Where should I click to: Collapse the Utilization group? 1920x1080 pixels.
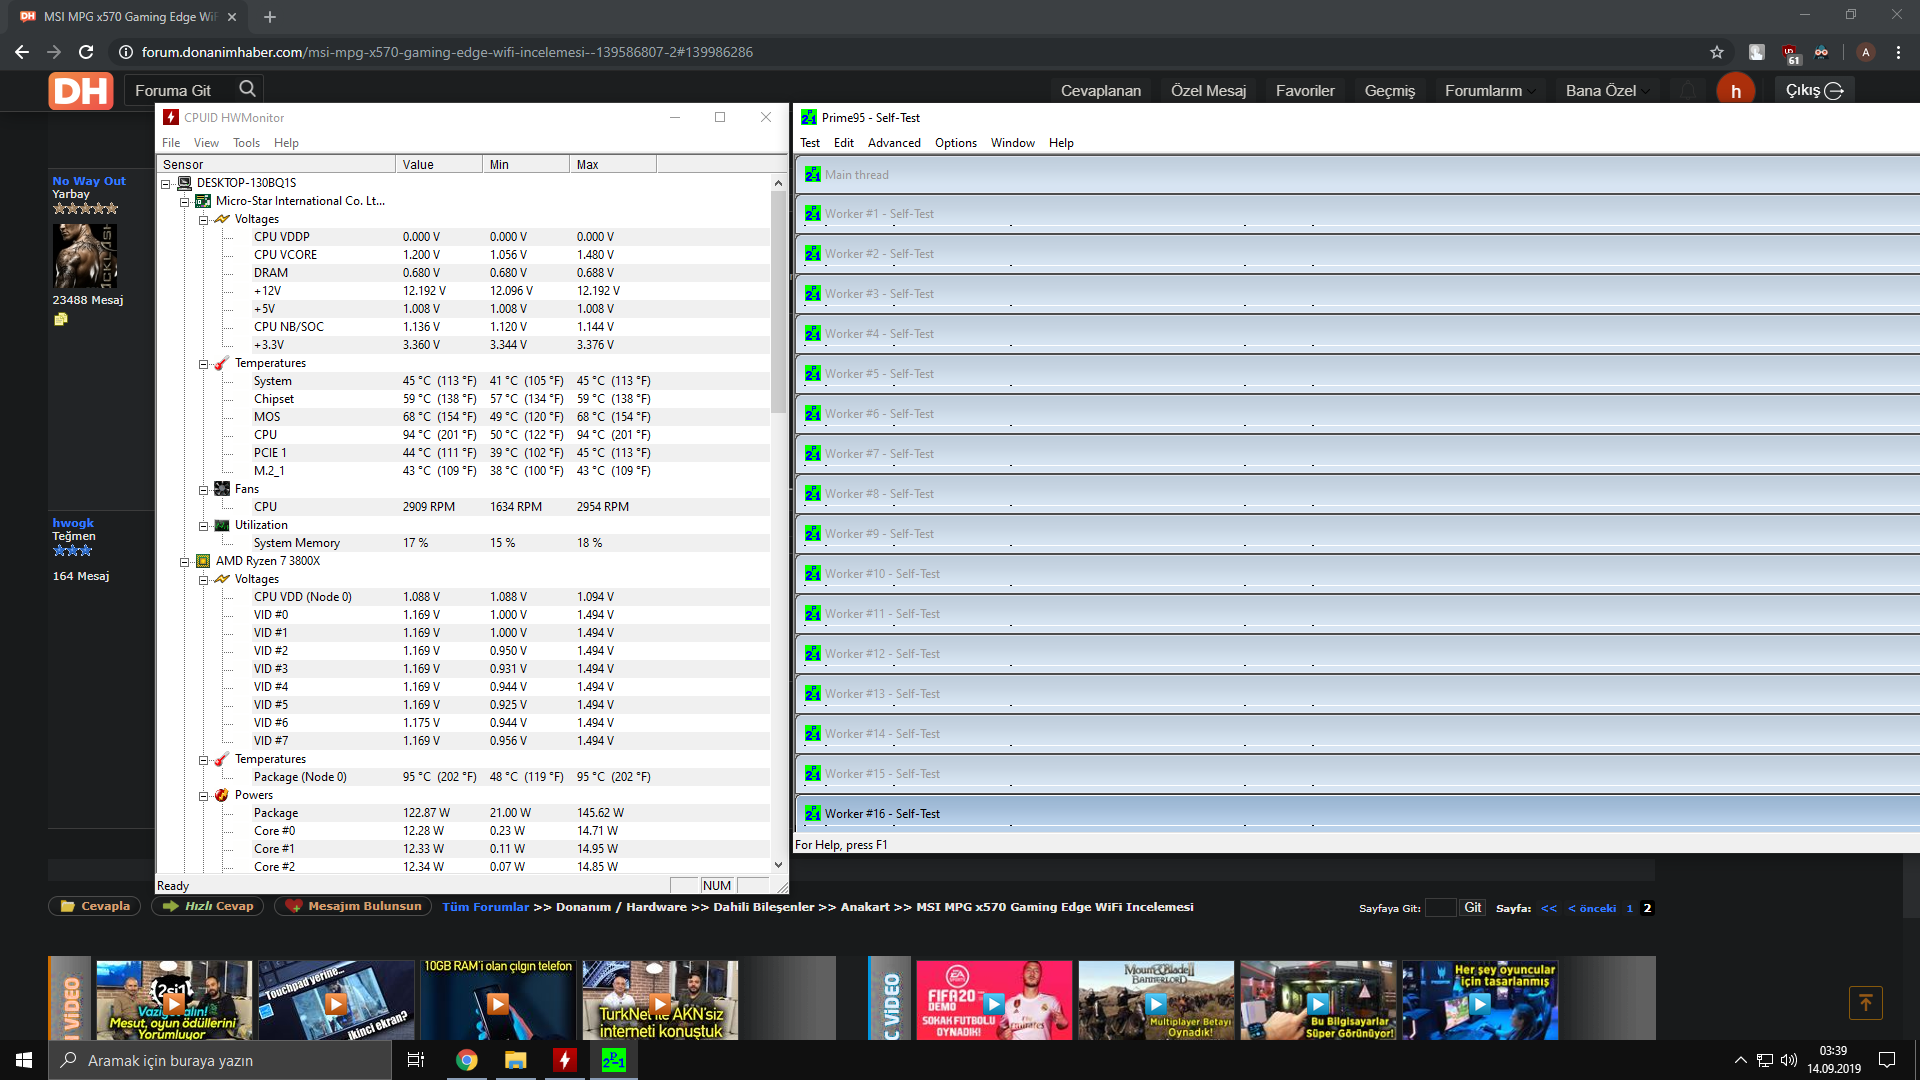coord(204,526)
